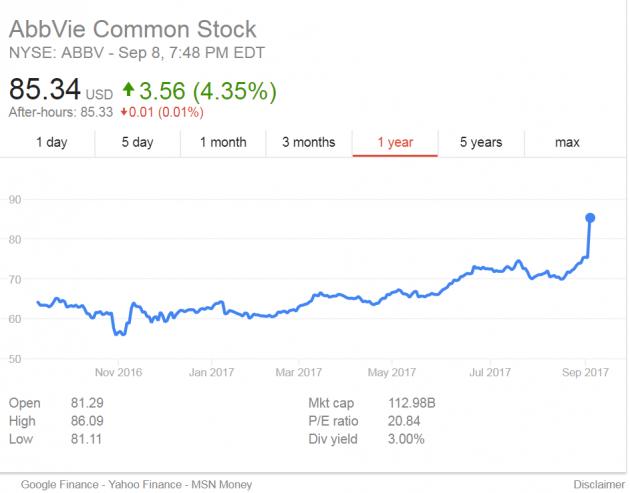The height and width of the screenshot is (493, 630).
Task: Show the 1 month chart tab
Action: point(223,142)
